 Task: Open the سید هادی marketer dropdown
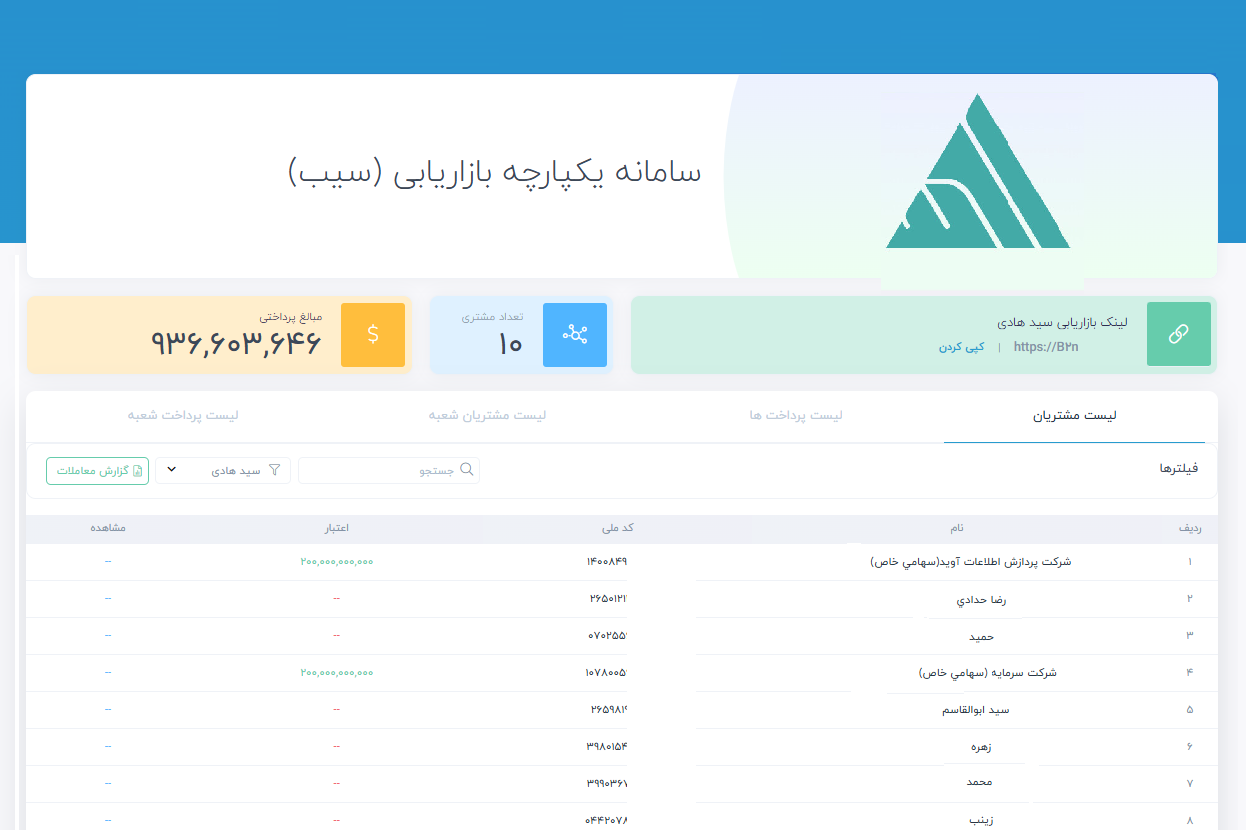[x=223, y=471]
